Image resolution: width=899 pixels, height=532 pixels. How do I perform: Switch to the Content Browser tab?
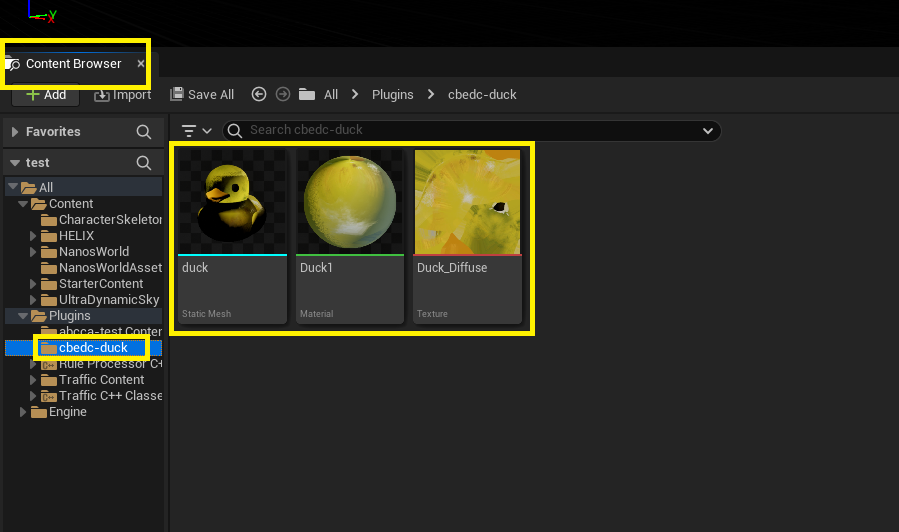pyautogui.click(x=73, y=64)
